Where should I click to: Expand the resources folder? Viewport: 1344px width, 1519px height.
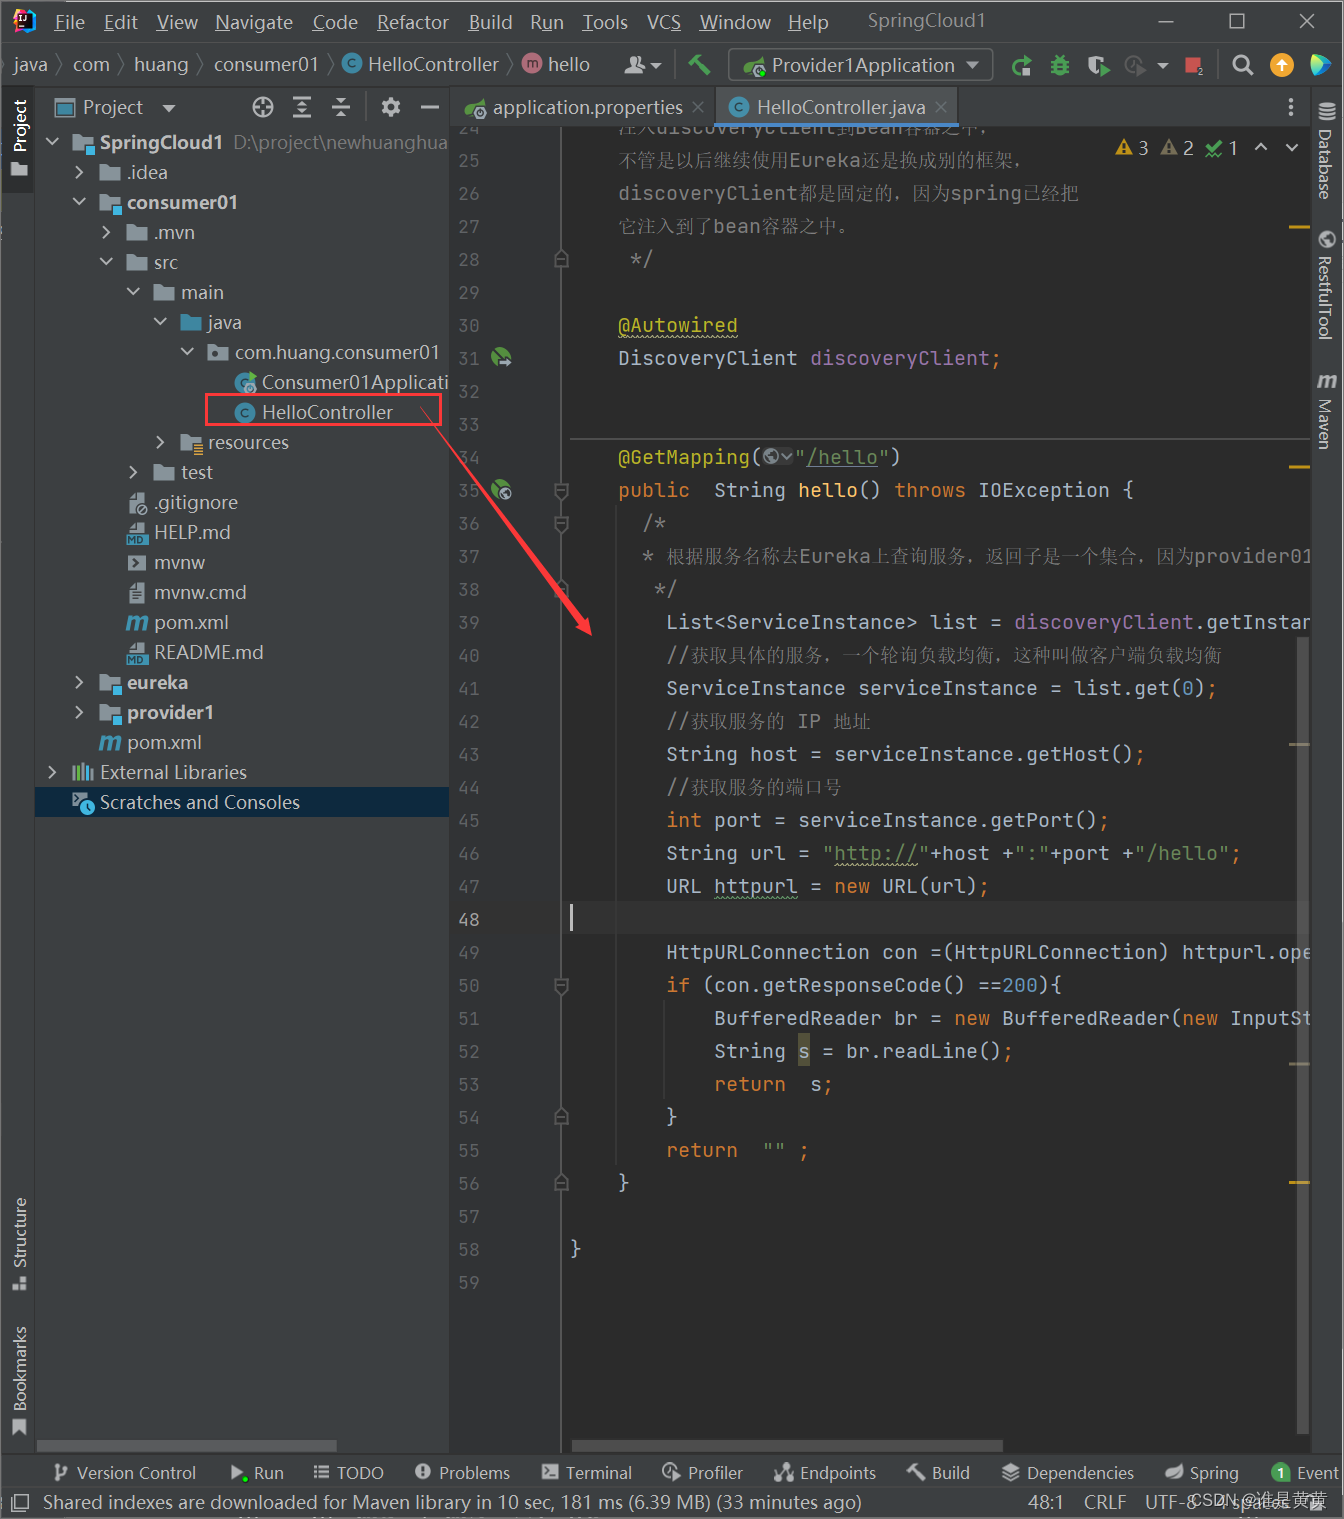tap(161, 442)
